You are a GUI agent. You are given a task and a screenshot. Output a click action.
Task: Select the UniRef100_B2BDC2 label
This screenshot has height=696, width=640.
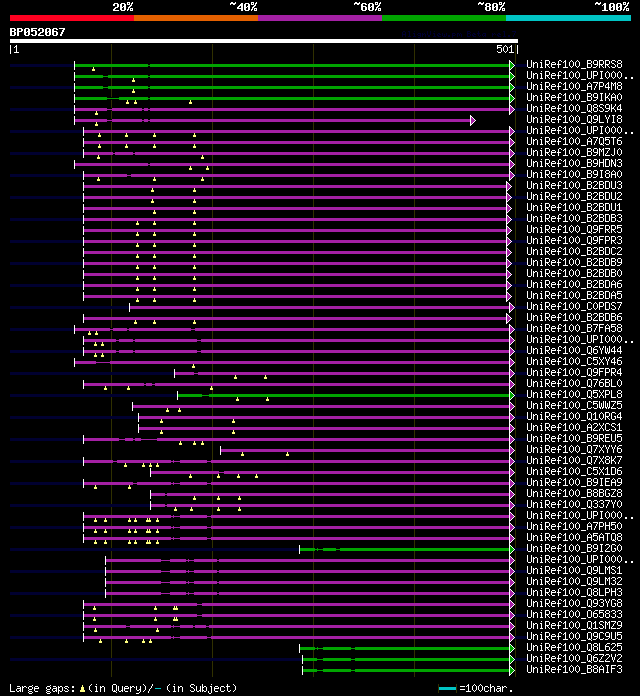574,251
